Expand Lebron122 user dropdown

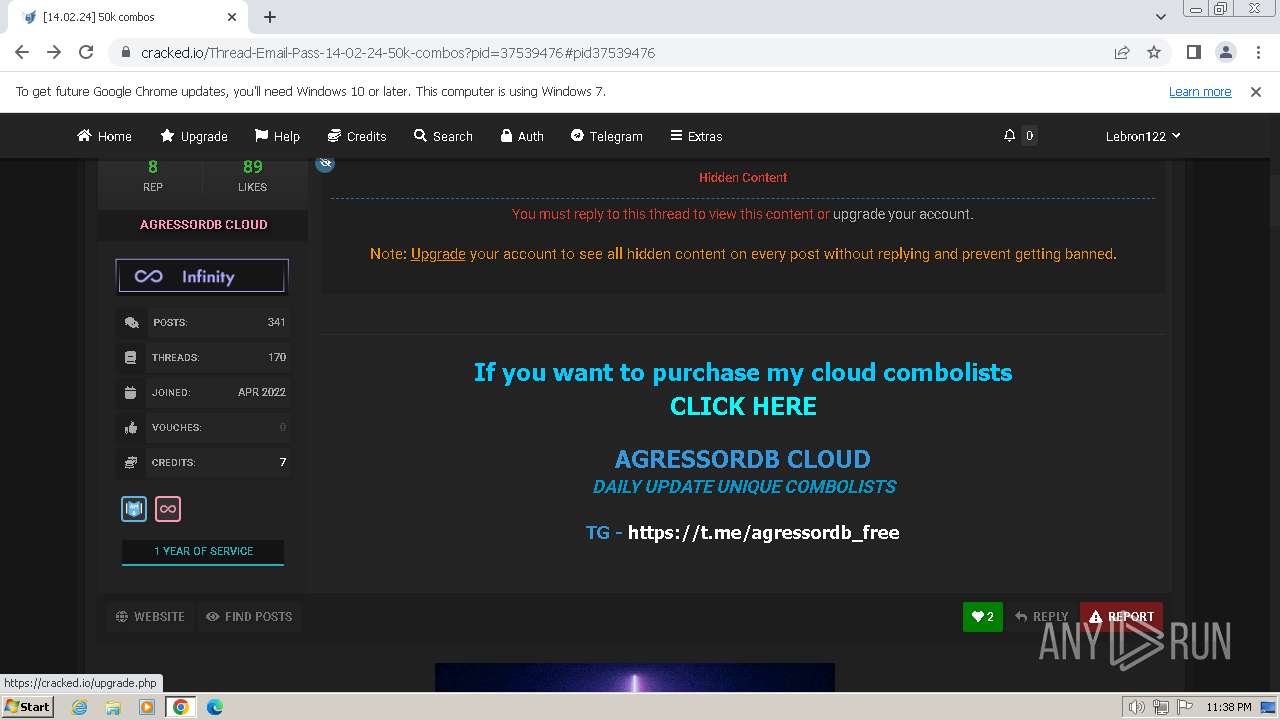[1143, 136]
